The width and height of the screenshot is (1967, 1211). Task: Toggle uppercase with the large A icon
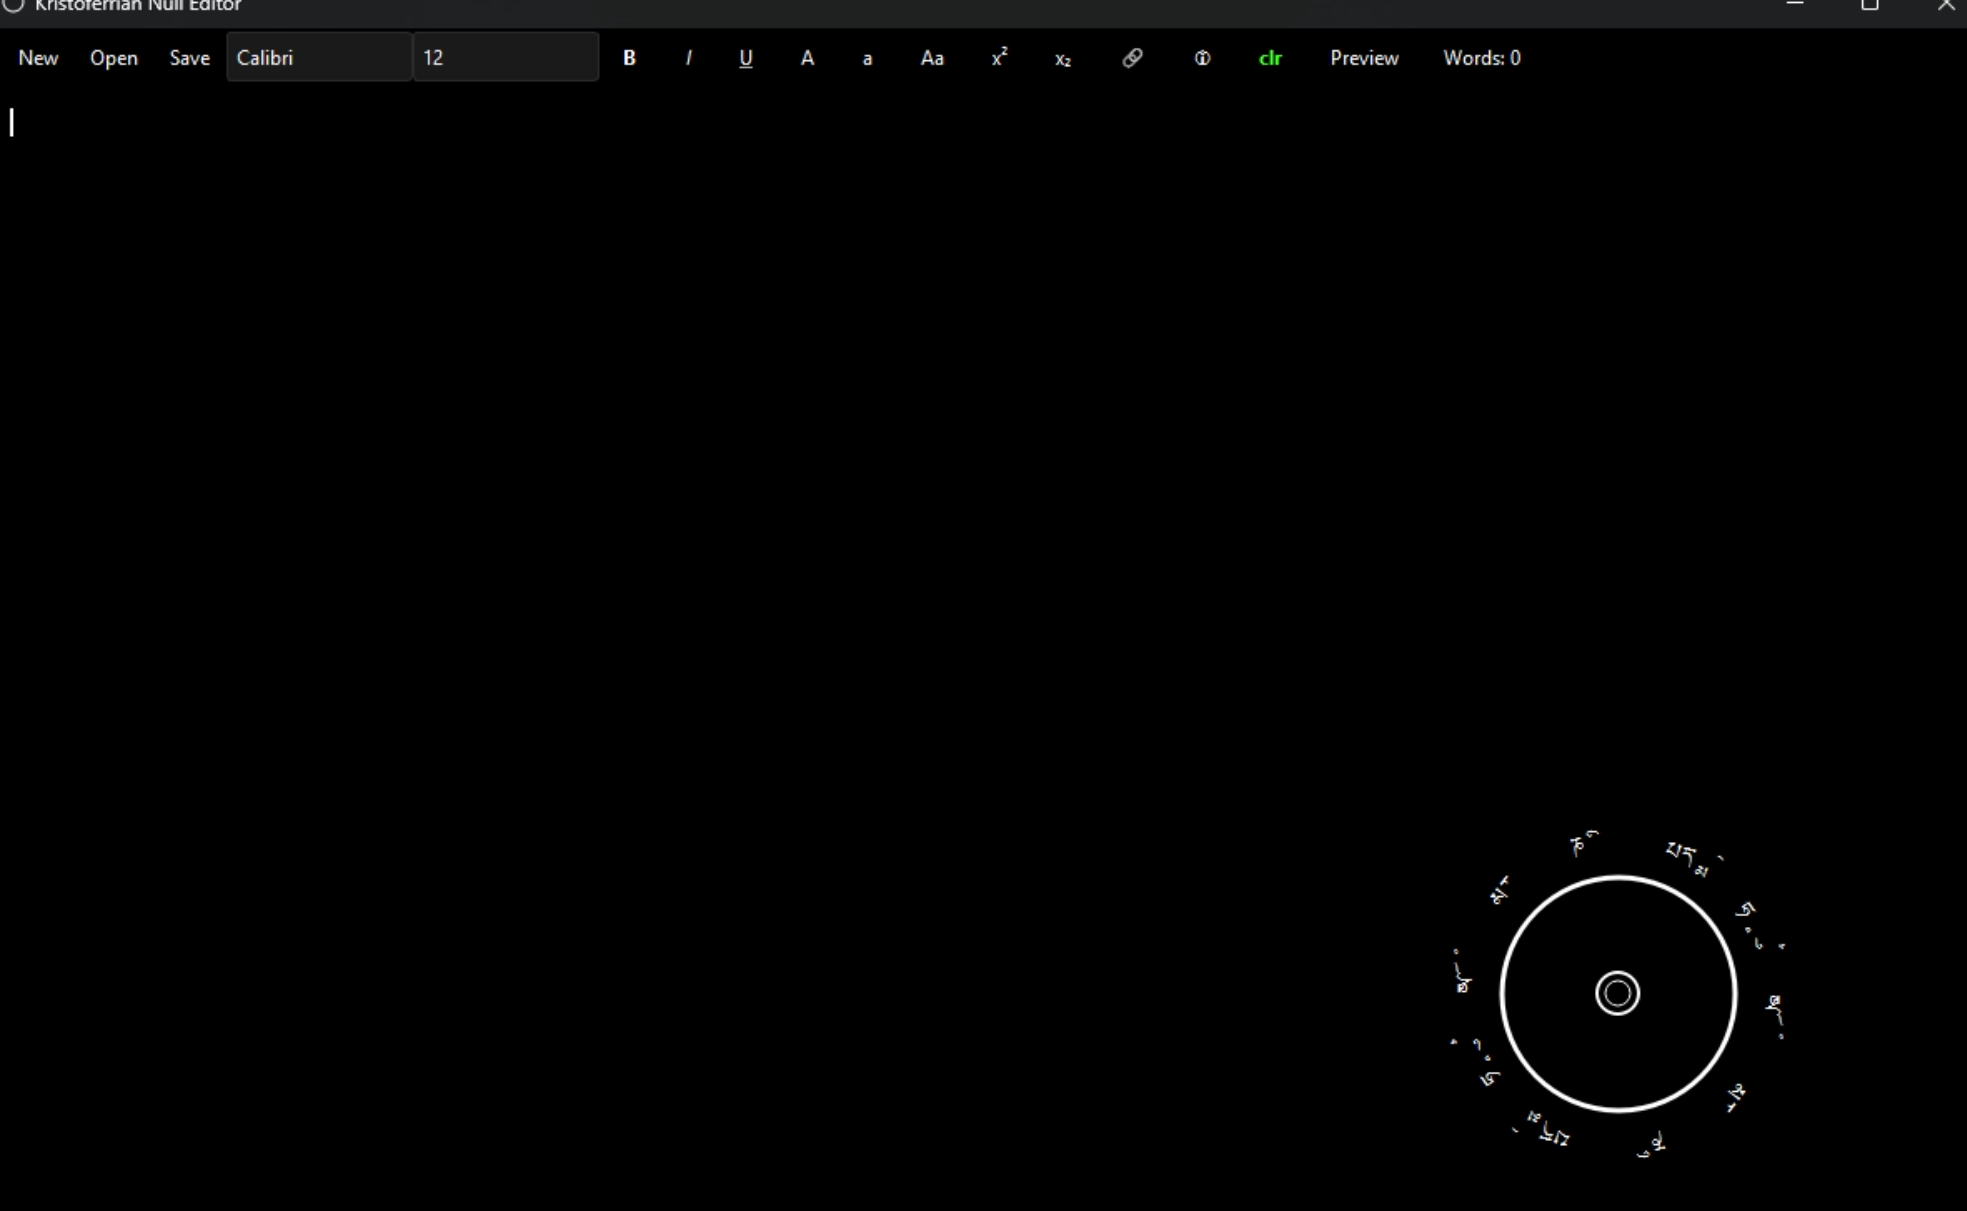tap(807, 57)
